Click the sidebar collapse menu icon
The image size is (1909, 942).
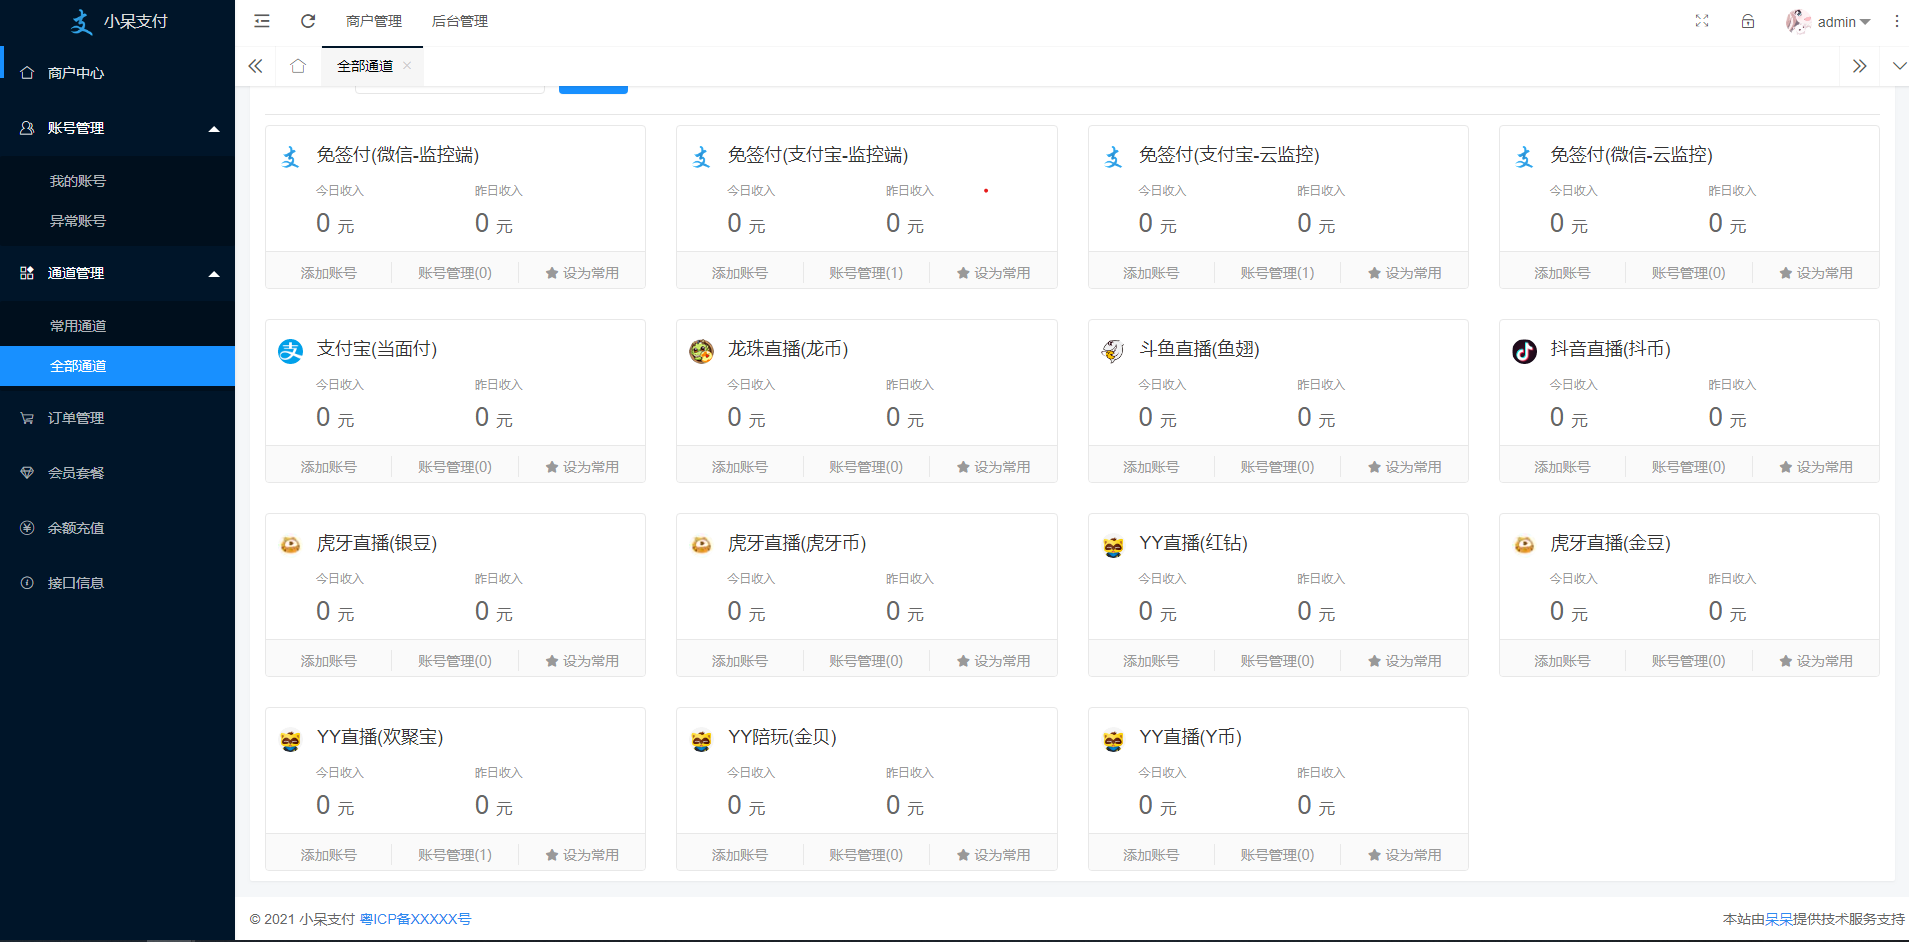[x=262, y=21]
